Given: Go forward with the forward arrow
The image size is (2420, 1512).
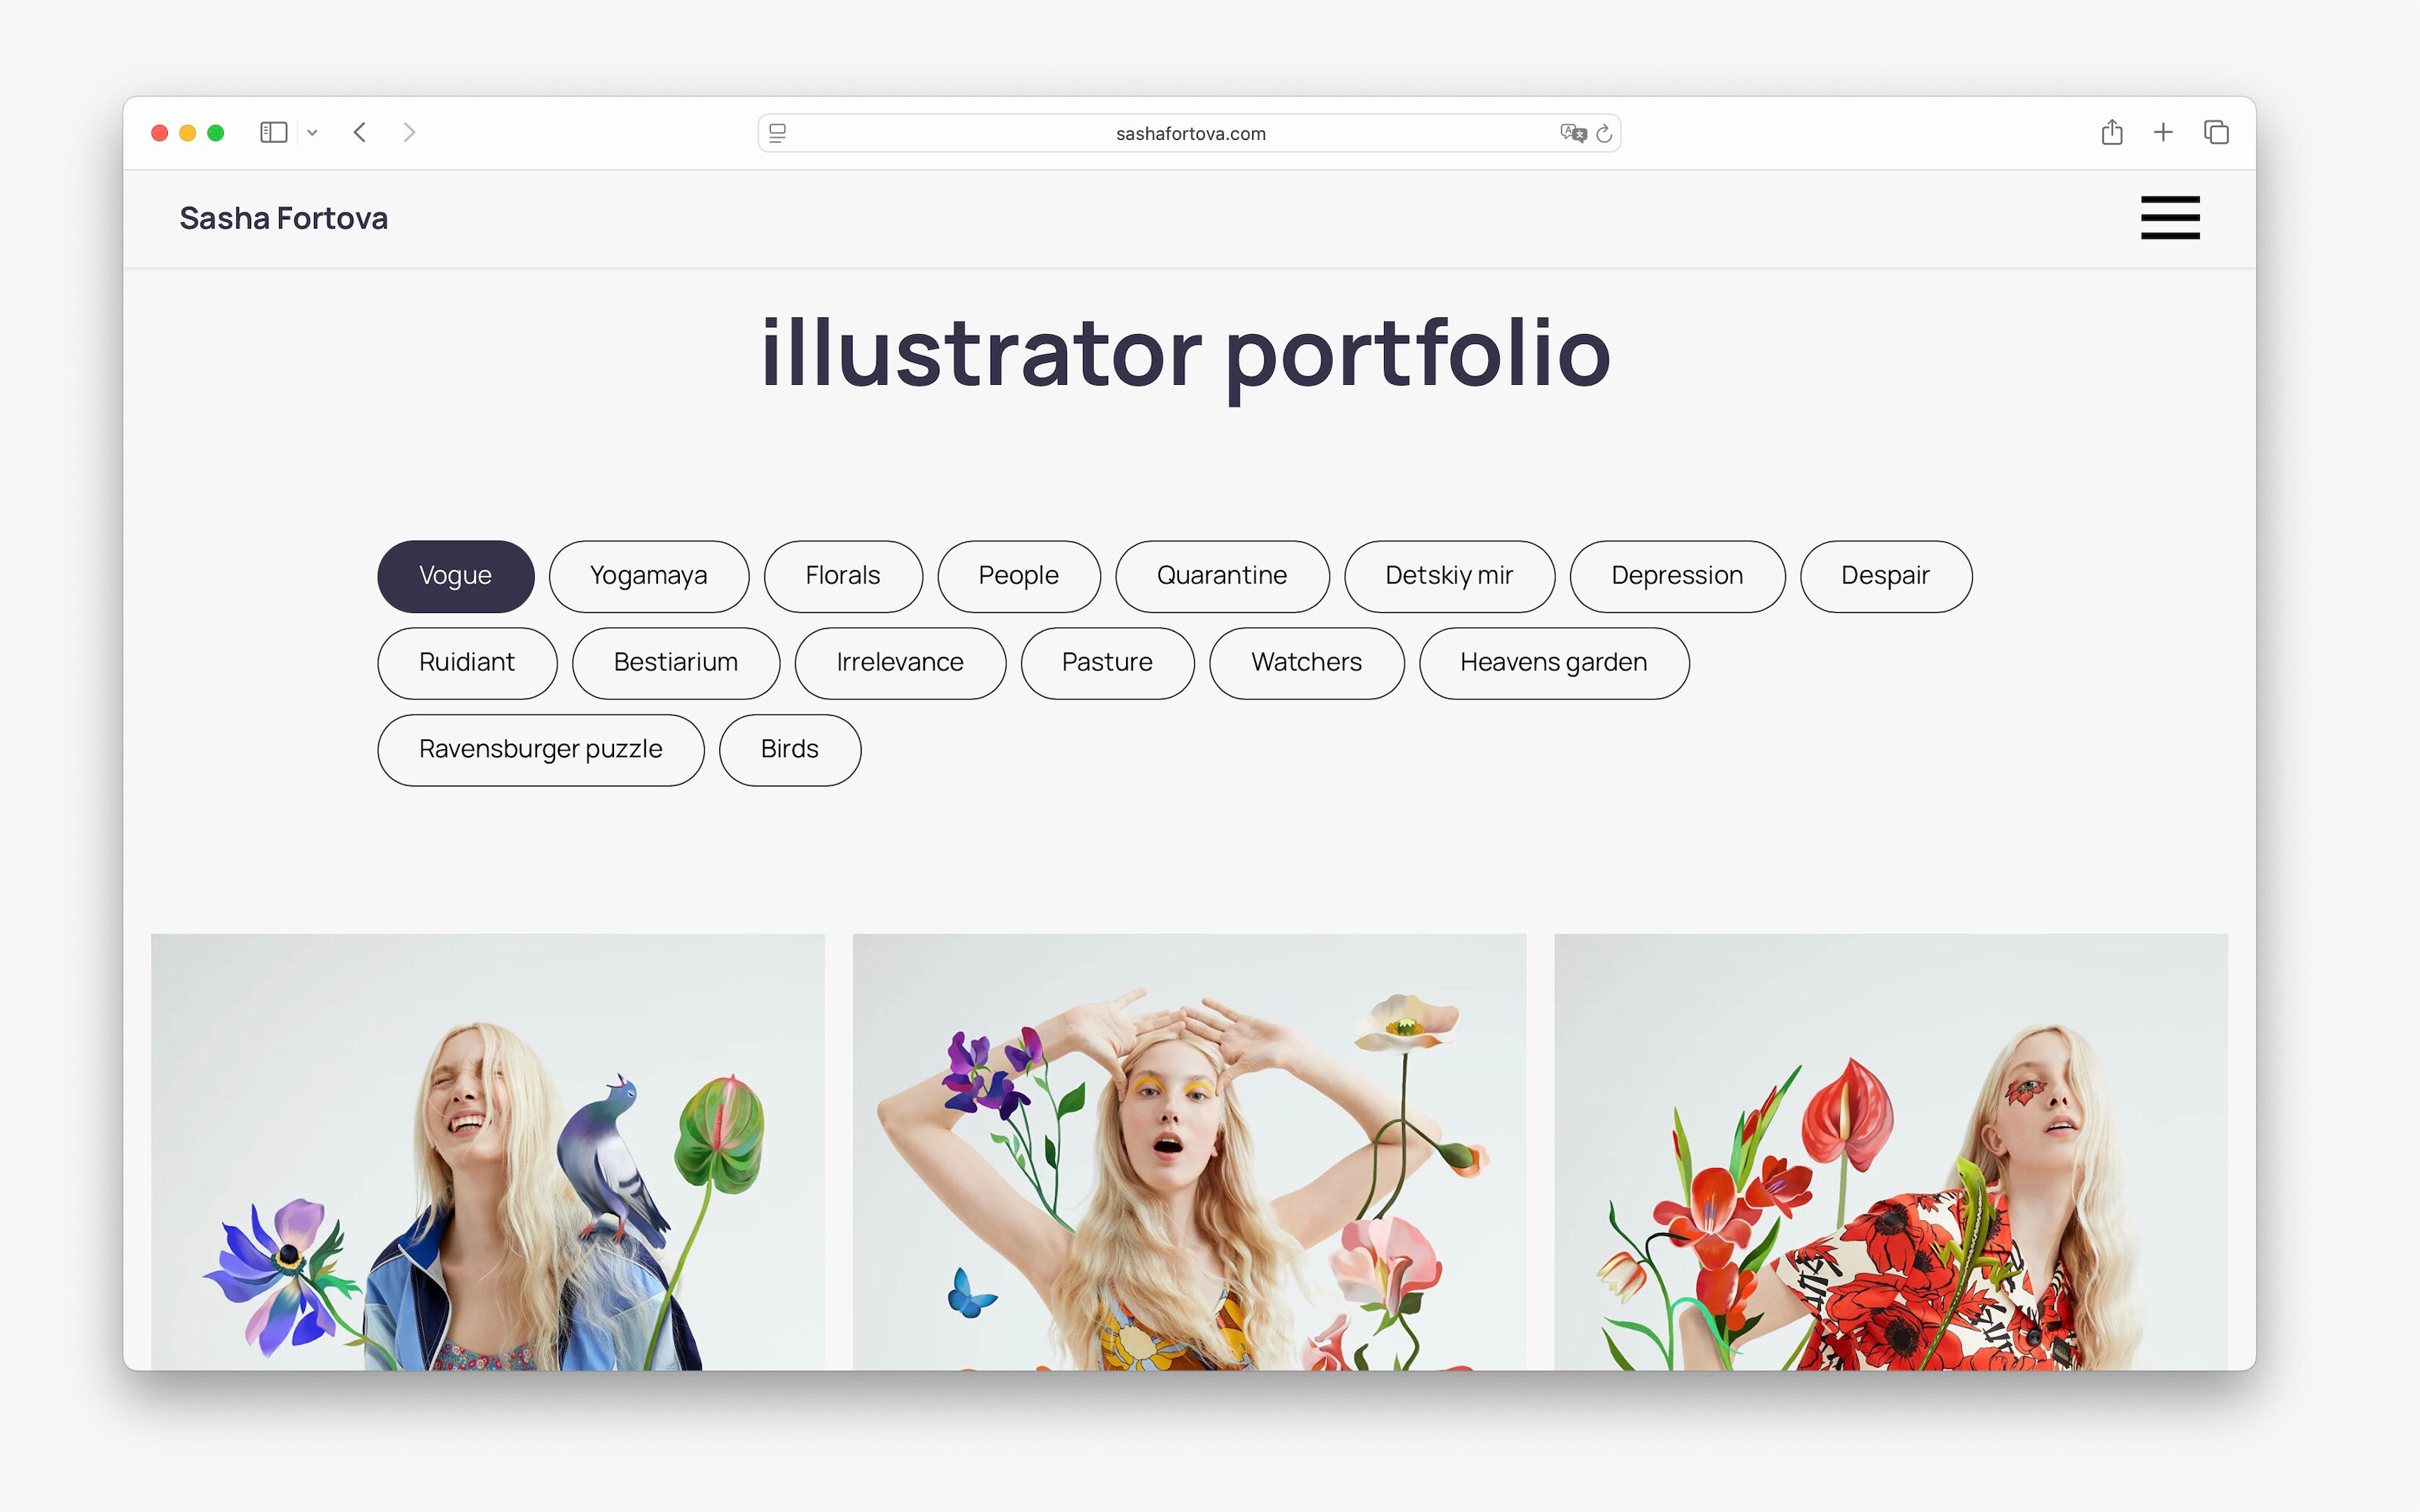Looking at the screenshot, I should 408,132.
